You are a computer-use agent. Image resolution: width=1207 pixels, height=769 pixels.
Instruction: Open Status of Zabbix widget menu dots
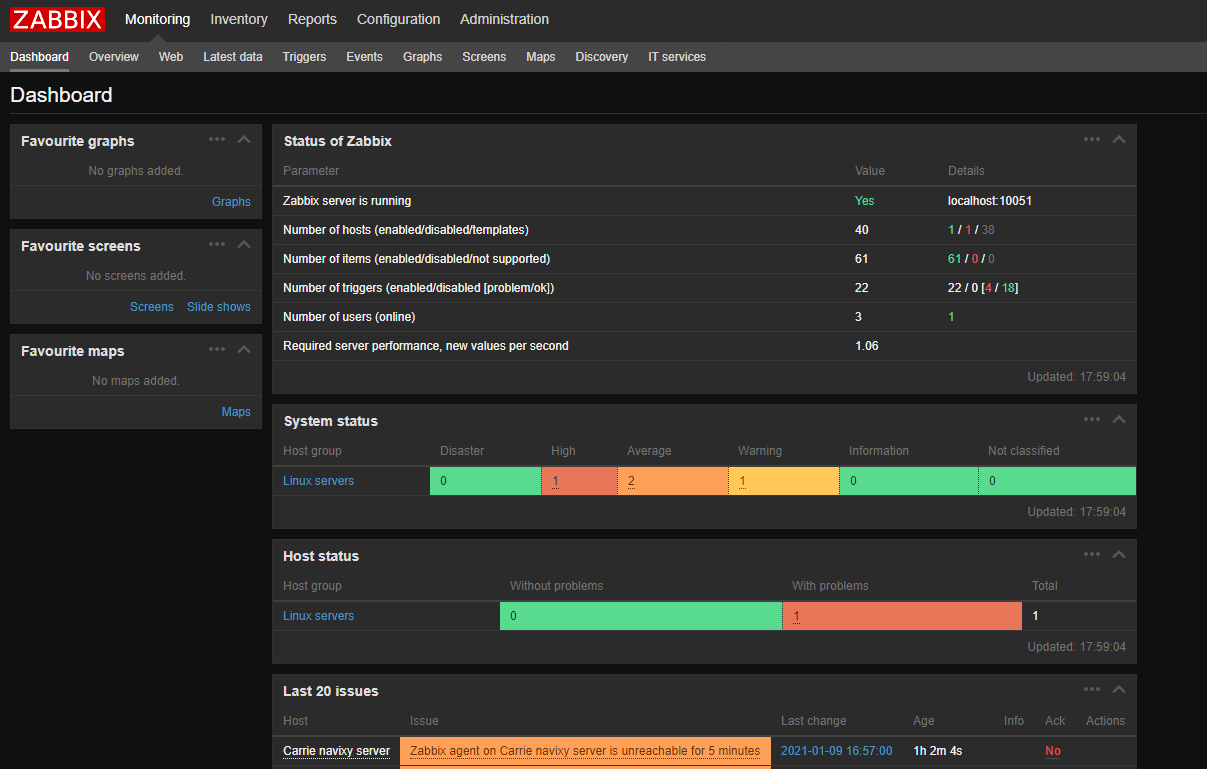1092,139
